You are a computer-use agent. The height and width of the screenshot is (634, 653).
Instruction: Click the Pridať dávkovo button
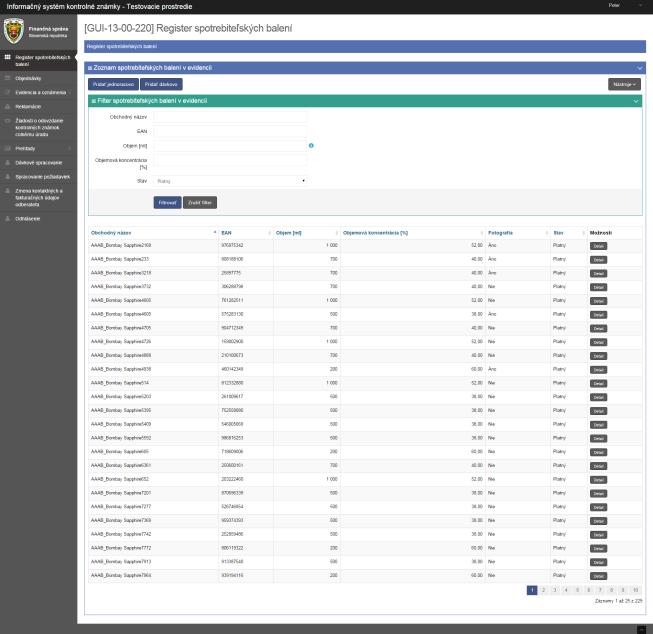pos(161,84)
